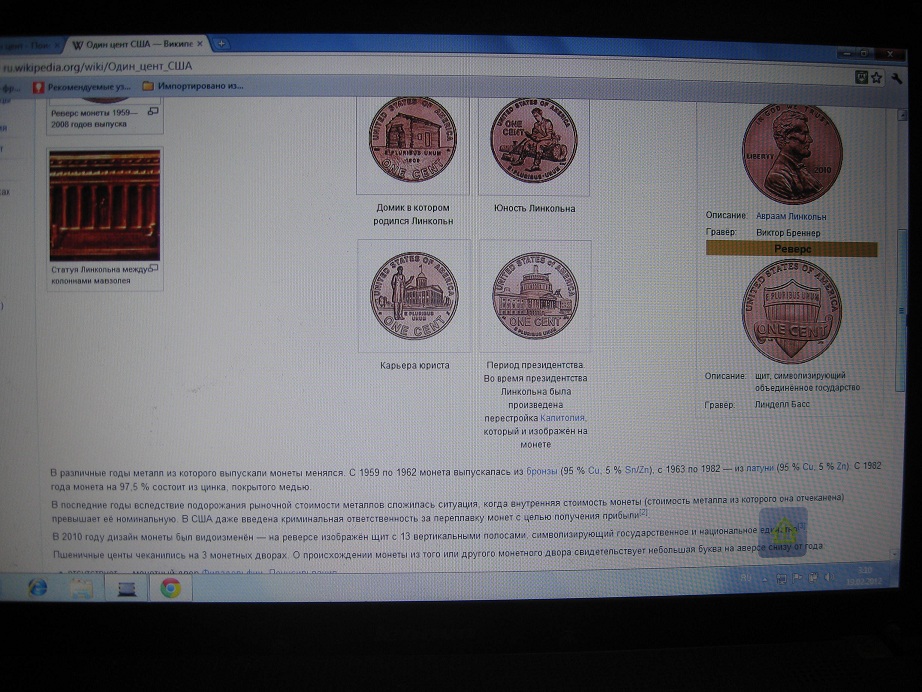Screen dimensions: 922x692
Task: Follow the 'бронзы' link
Action: pyautogui.click(x=542, y=471)
